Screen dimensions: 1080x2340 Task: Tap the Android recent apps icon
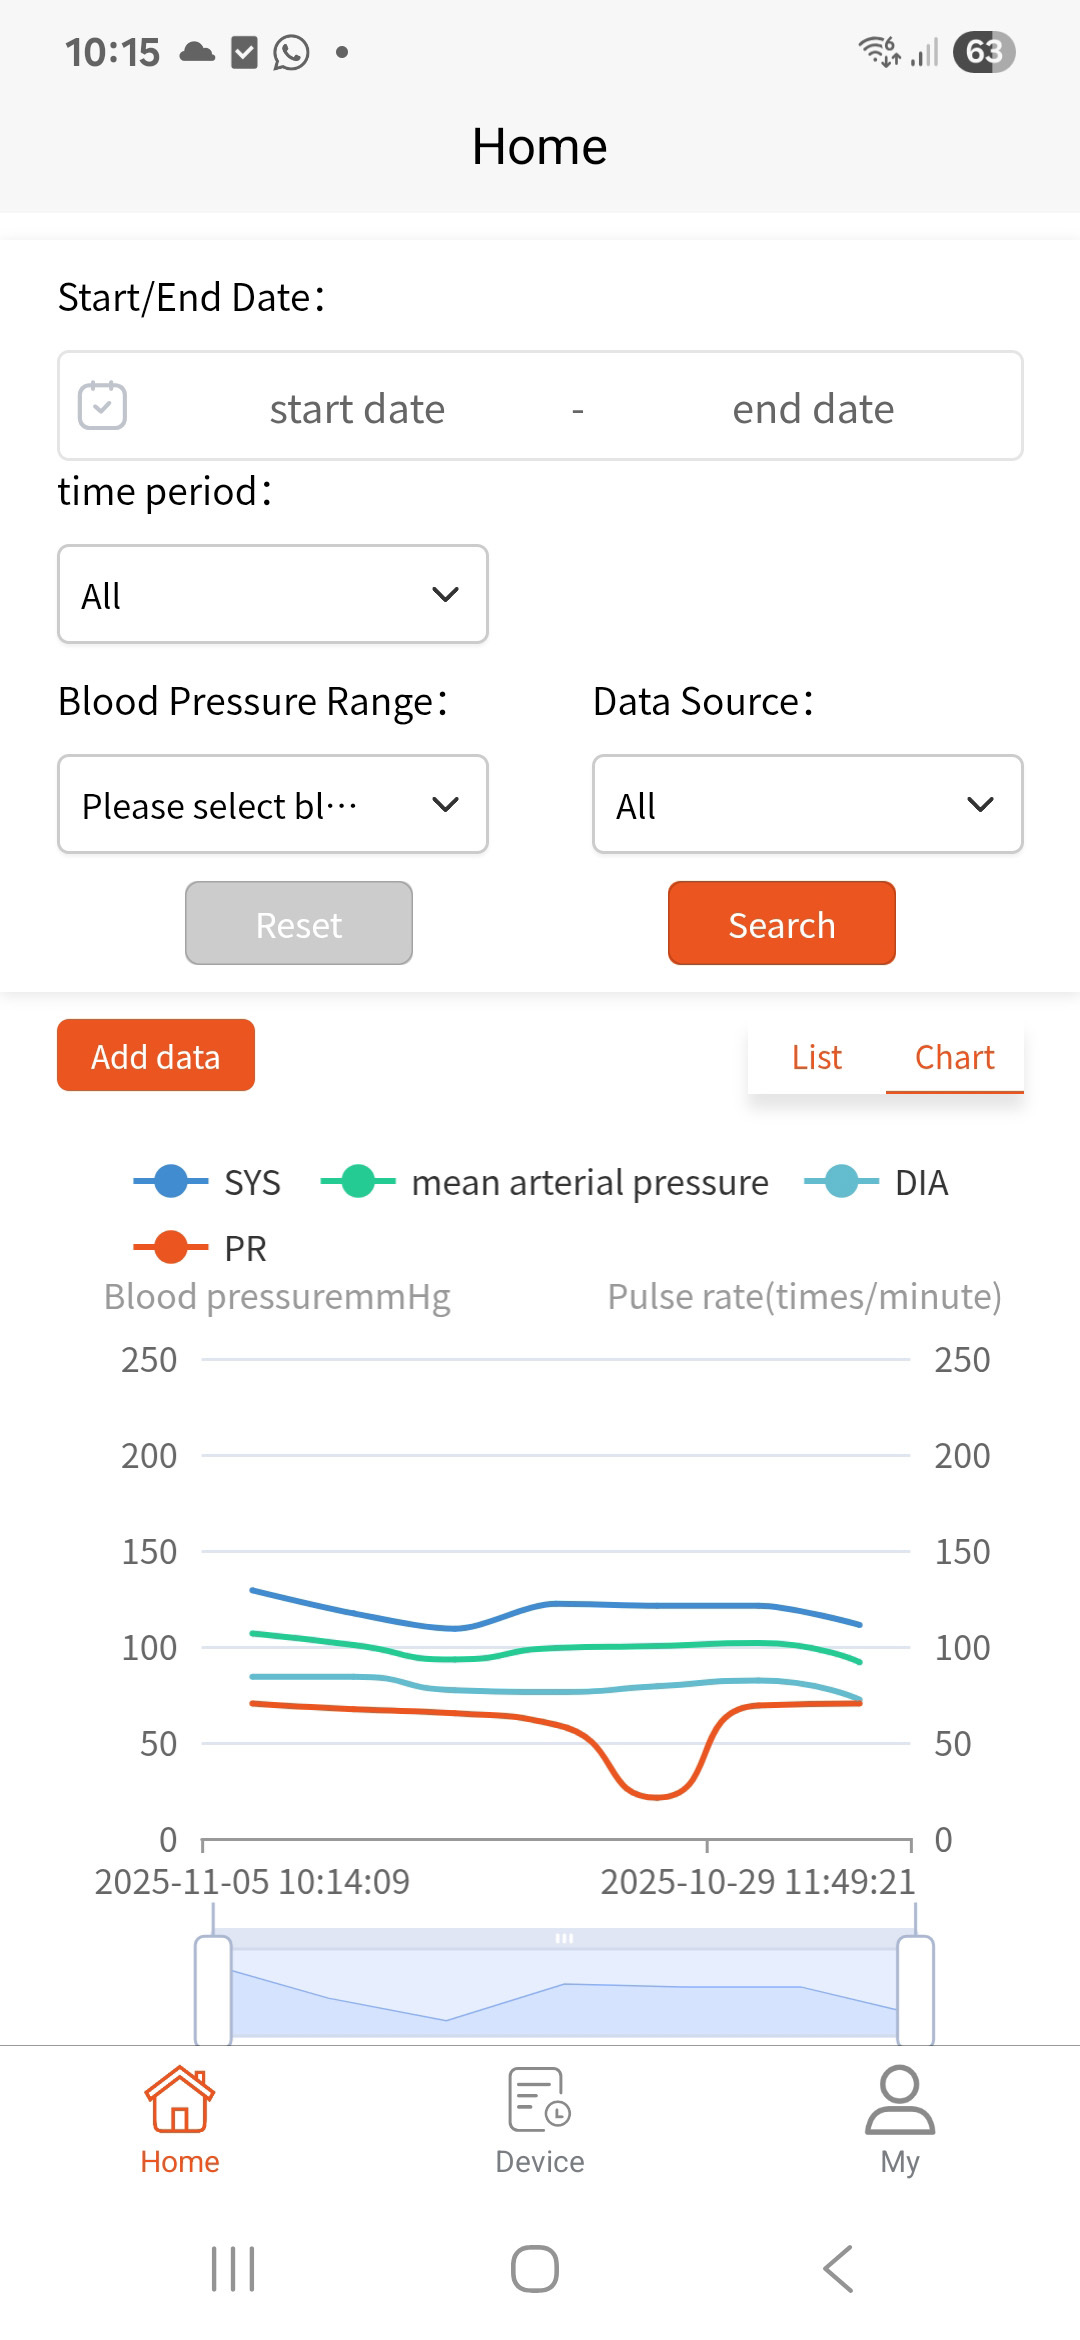233,2268
